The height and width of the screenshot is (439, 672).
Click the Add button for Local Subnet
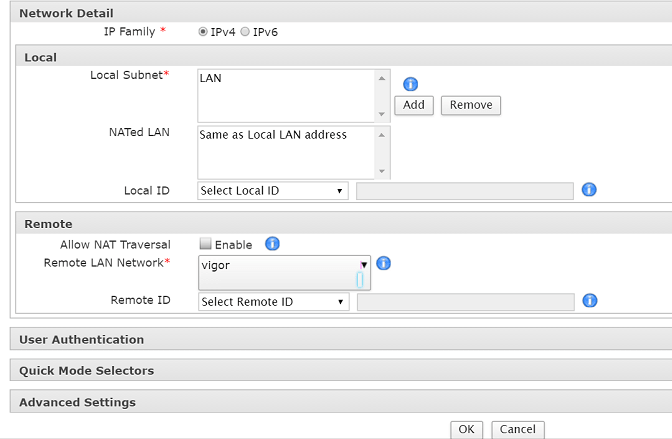pyautogui.click(x=414, y=105)
